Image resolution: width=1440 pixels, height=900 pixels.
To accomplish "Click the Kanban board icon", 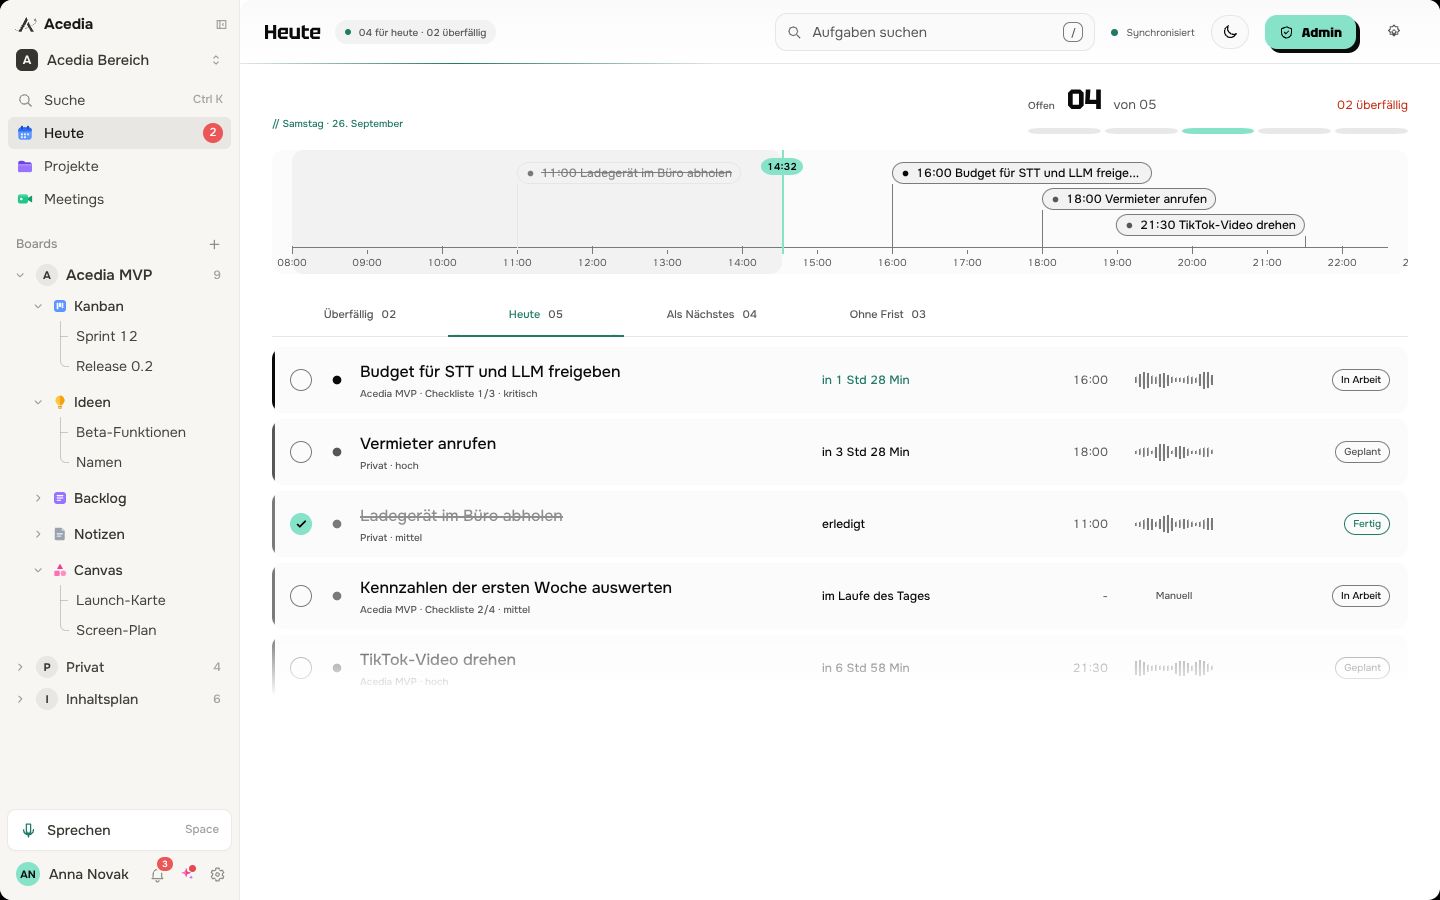I will tap(60, 306).
